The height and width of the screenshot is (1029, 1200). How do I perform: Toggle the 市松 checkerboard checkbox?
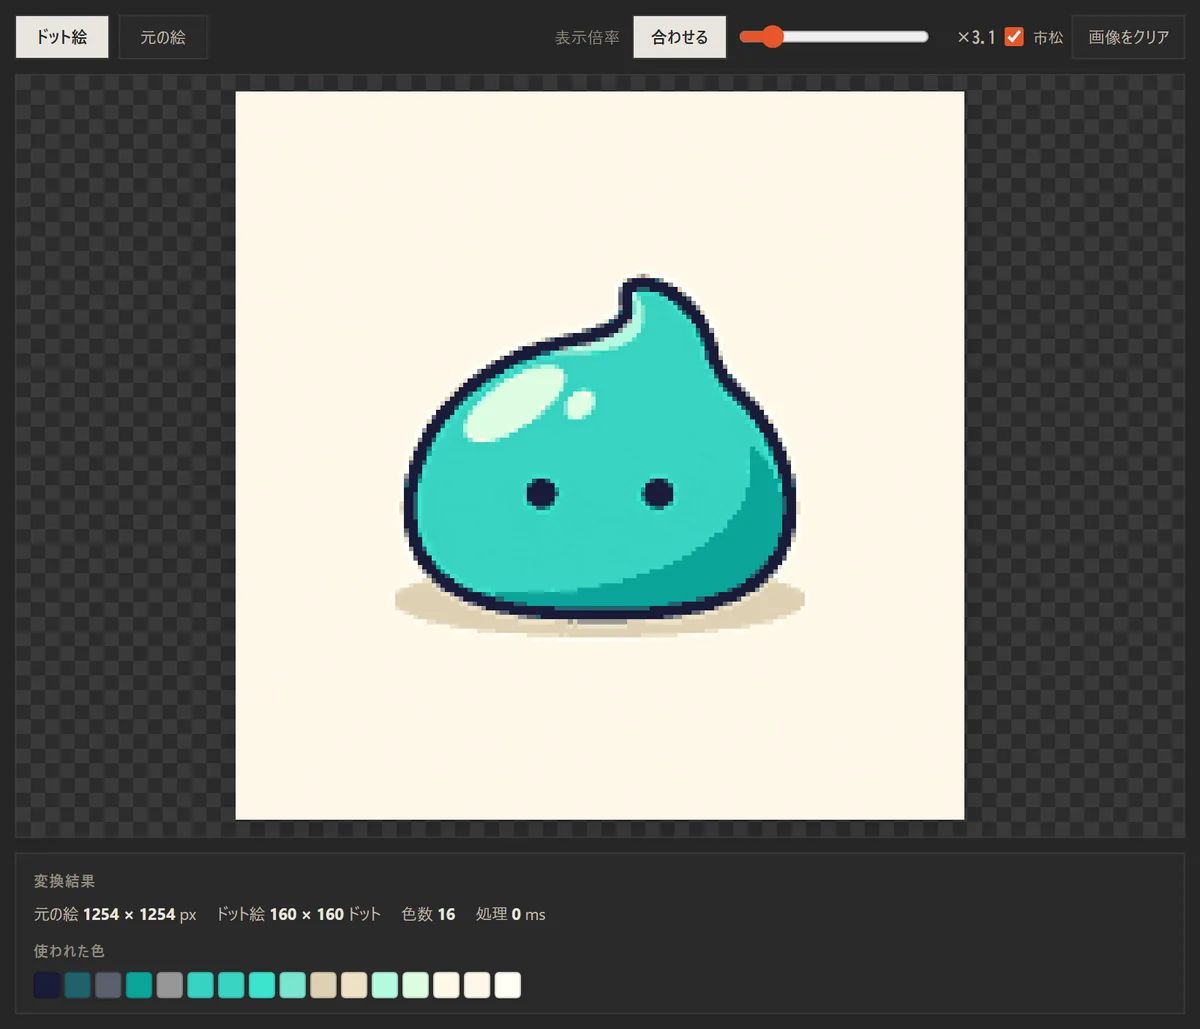pos(1014,37)
